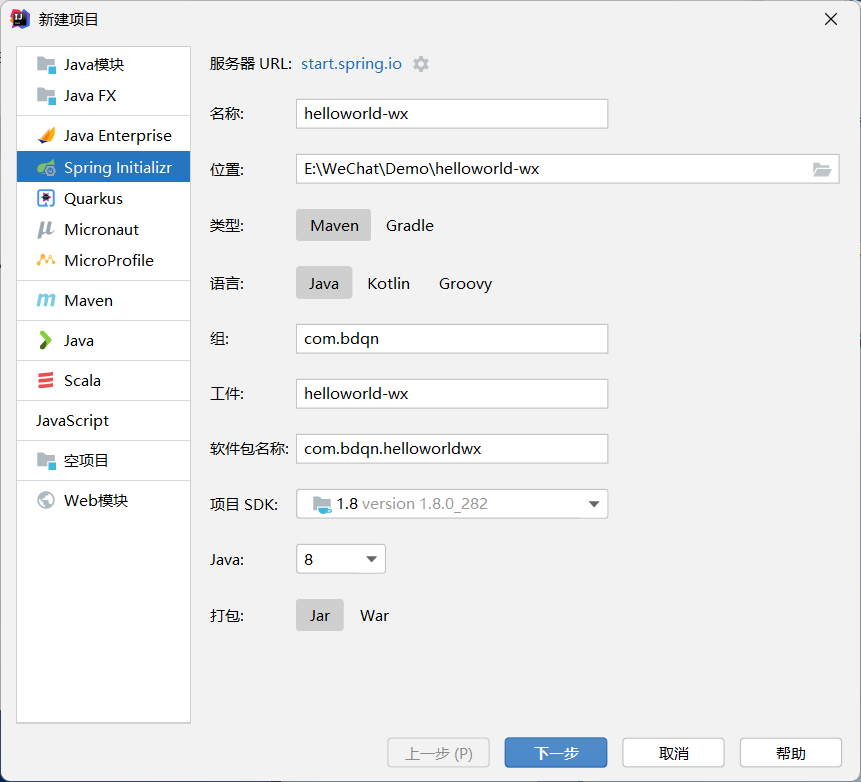The width and height of the screenshot is (861, 782).
Task: Click the red Scala icon
Action: pos(46,380)
